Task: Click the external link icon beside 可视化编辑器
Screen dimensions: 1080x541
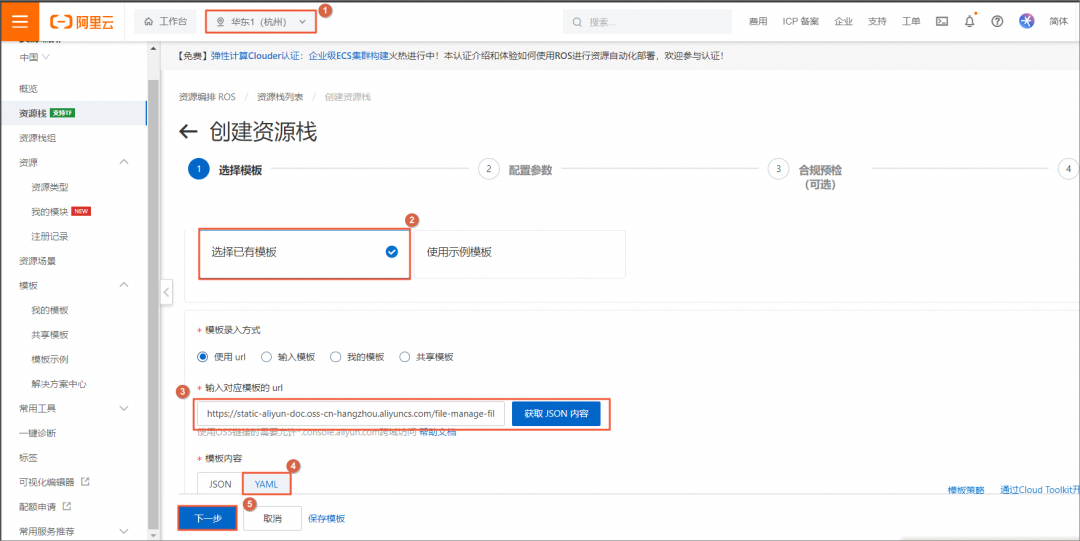Action: coord(85,482)
